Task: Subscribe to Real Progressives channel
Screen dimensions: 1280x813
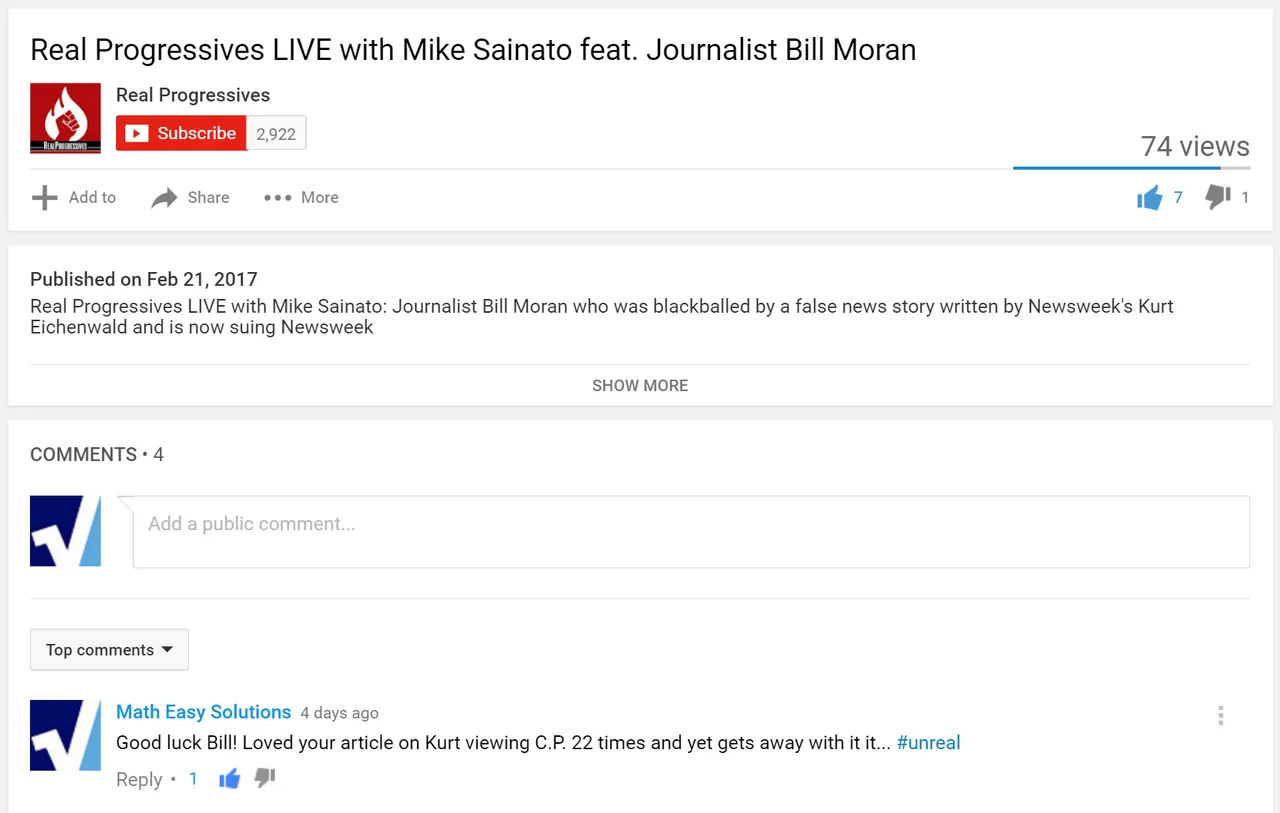Action: tap(181, 133)
